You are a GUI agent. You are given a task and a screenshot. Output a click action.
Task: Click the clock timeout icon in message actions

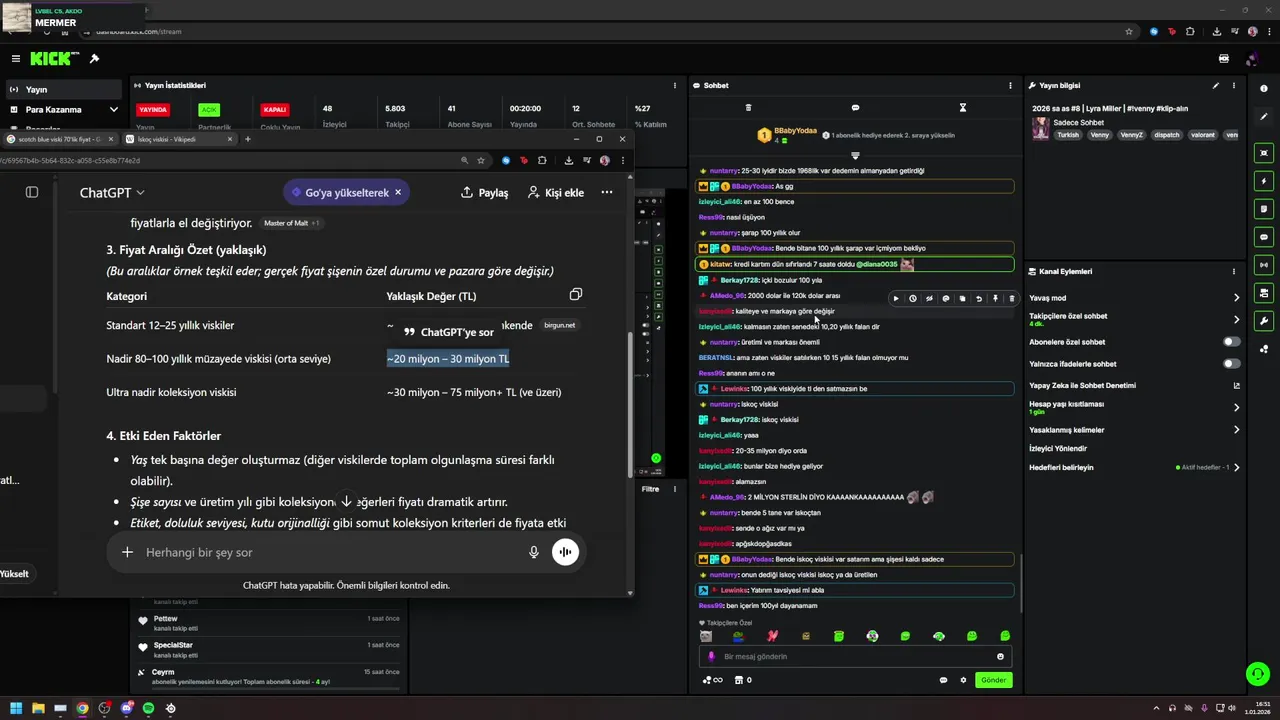coord(912,298)
